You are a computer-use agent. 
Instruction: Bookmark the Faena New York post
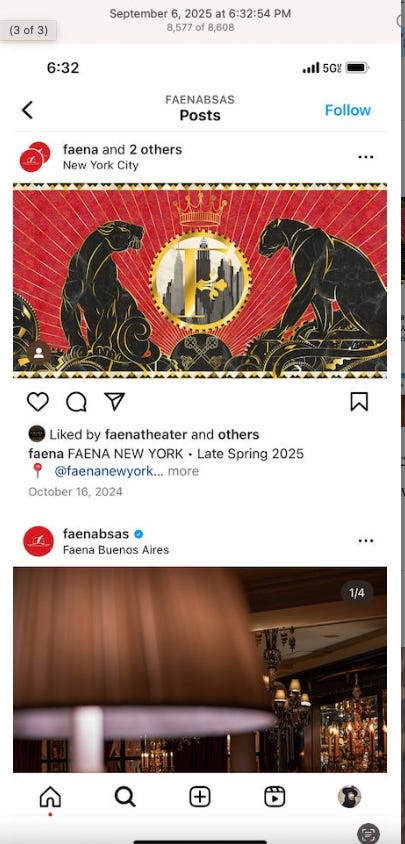tap(359, 402)
